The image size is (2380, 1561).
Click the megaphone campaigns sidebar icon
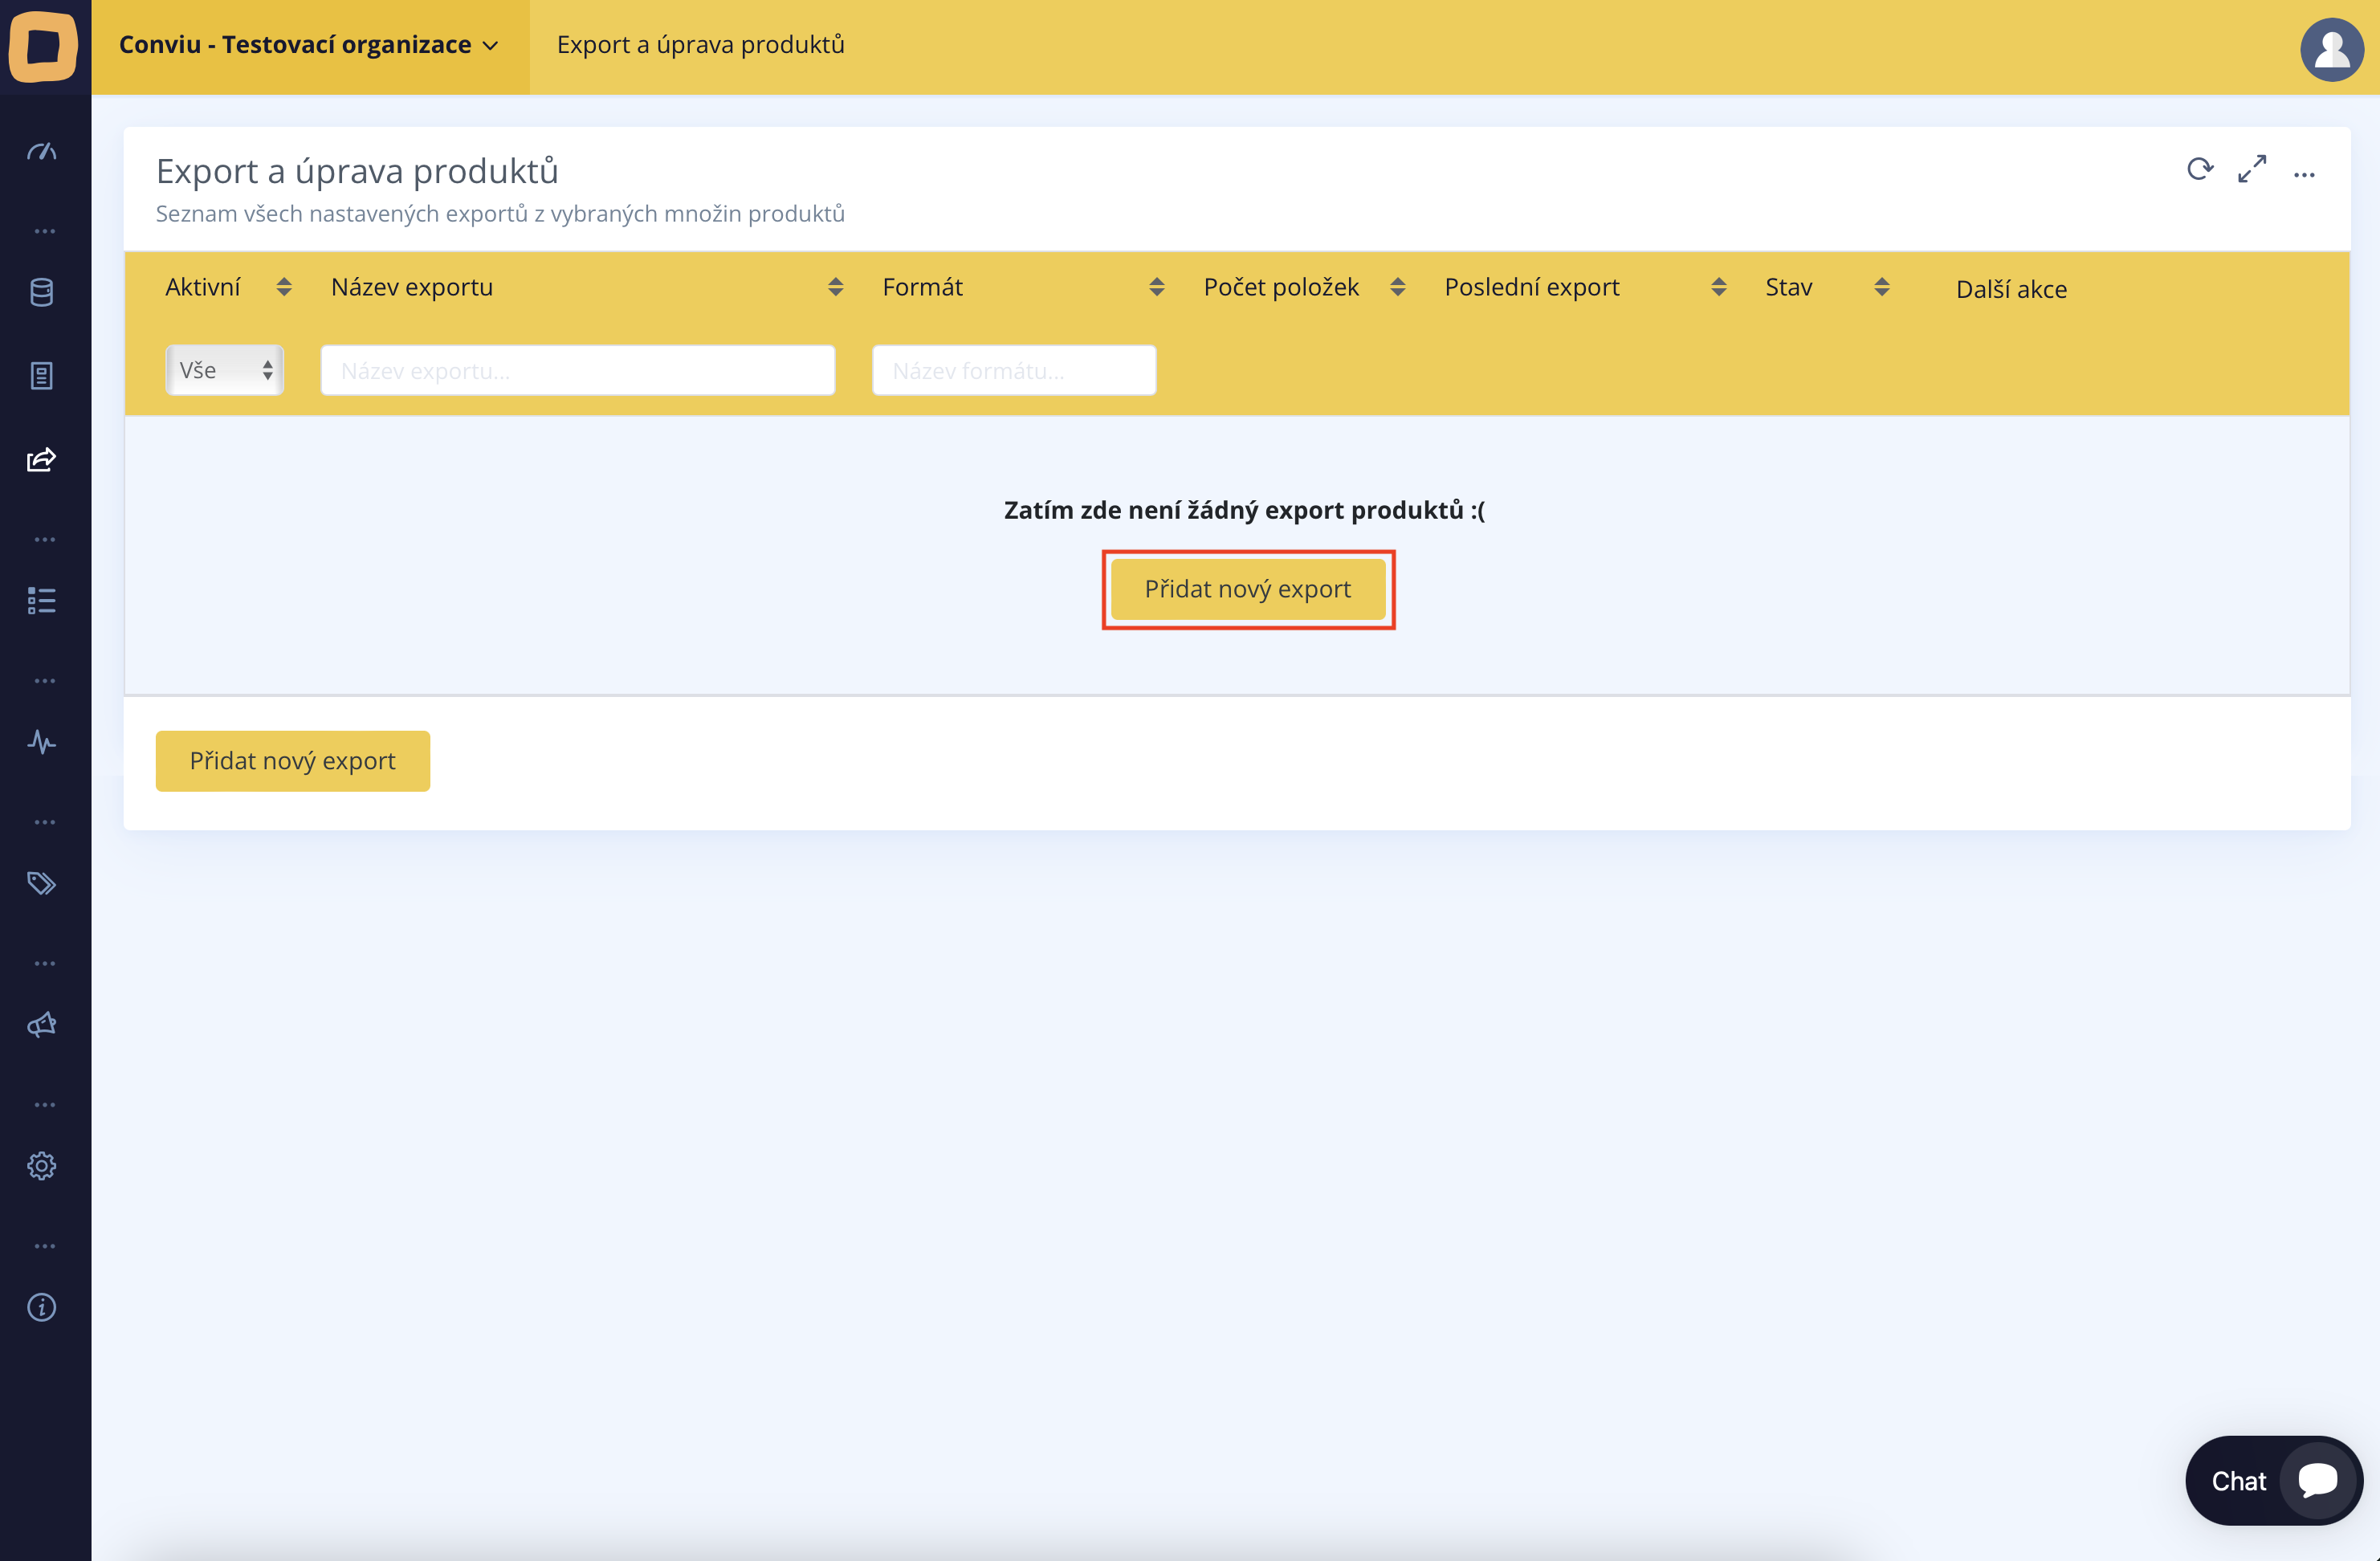coord(42,1025)
